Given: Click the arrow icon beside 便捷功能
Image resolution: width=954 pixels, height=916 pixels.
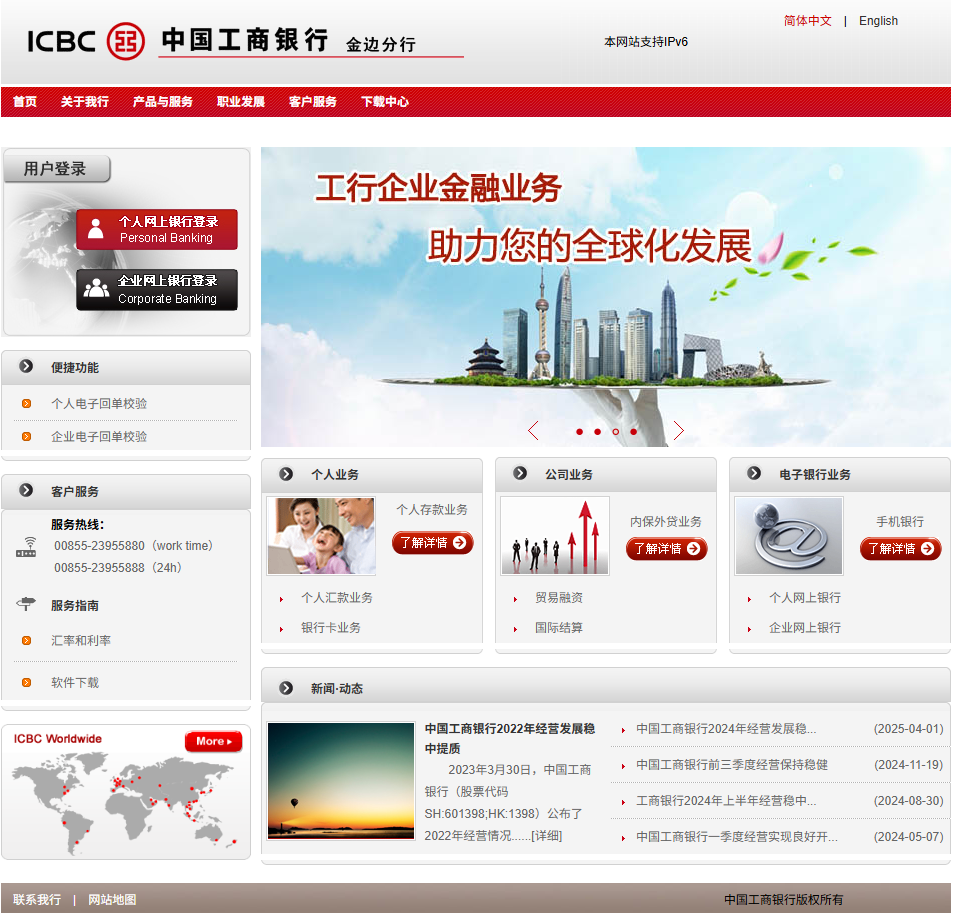Looking at the screenshot, I should pos(26,366).
